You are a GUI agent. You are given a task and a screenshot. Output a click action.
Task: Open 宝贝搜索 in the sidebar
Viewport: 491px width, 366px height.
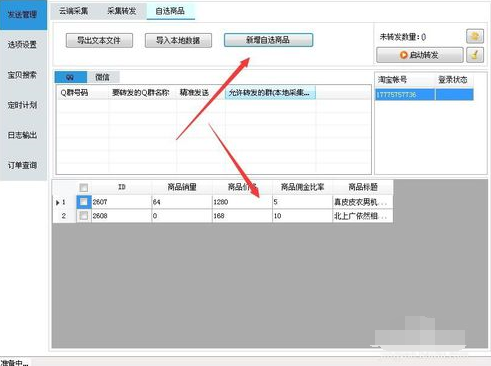coord(23,75)
